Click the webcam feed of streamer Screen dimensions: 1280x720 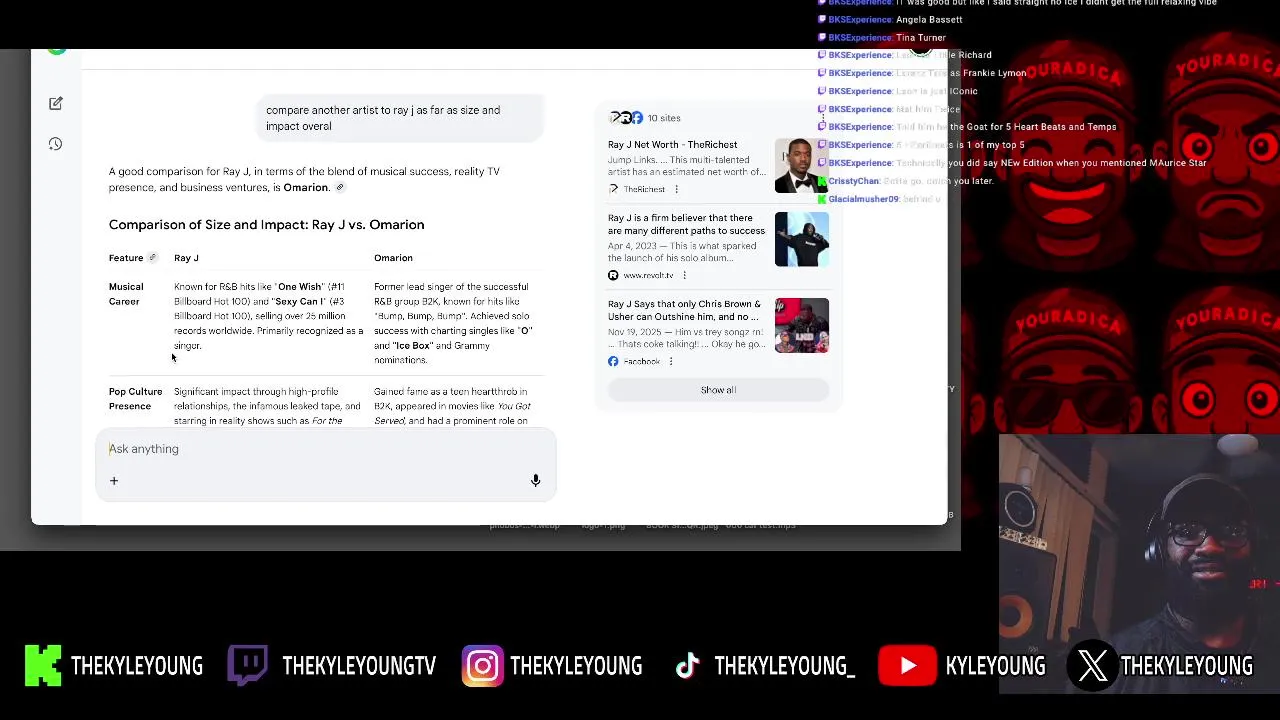click(x=1139, y=562)
